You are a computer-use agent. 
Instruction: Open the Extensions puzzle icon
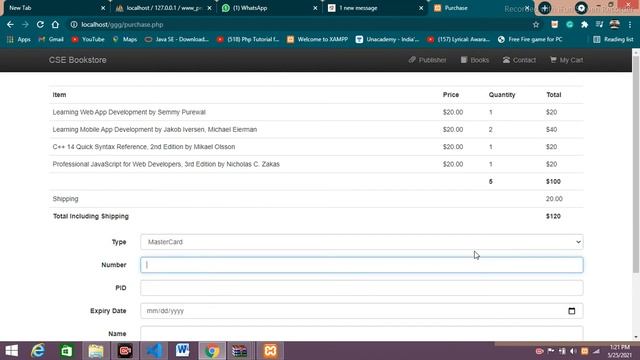[584, 25]
